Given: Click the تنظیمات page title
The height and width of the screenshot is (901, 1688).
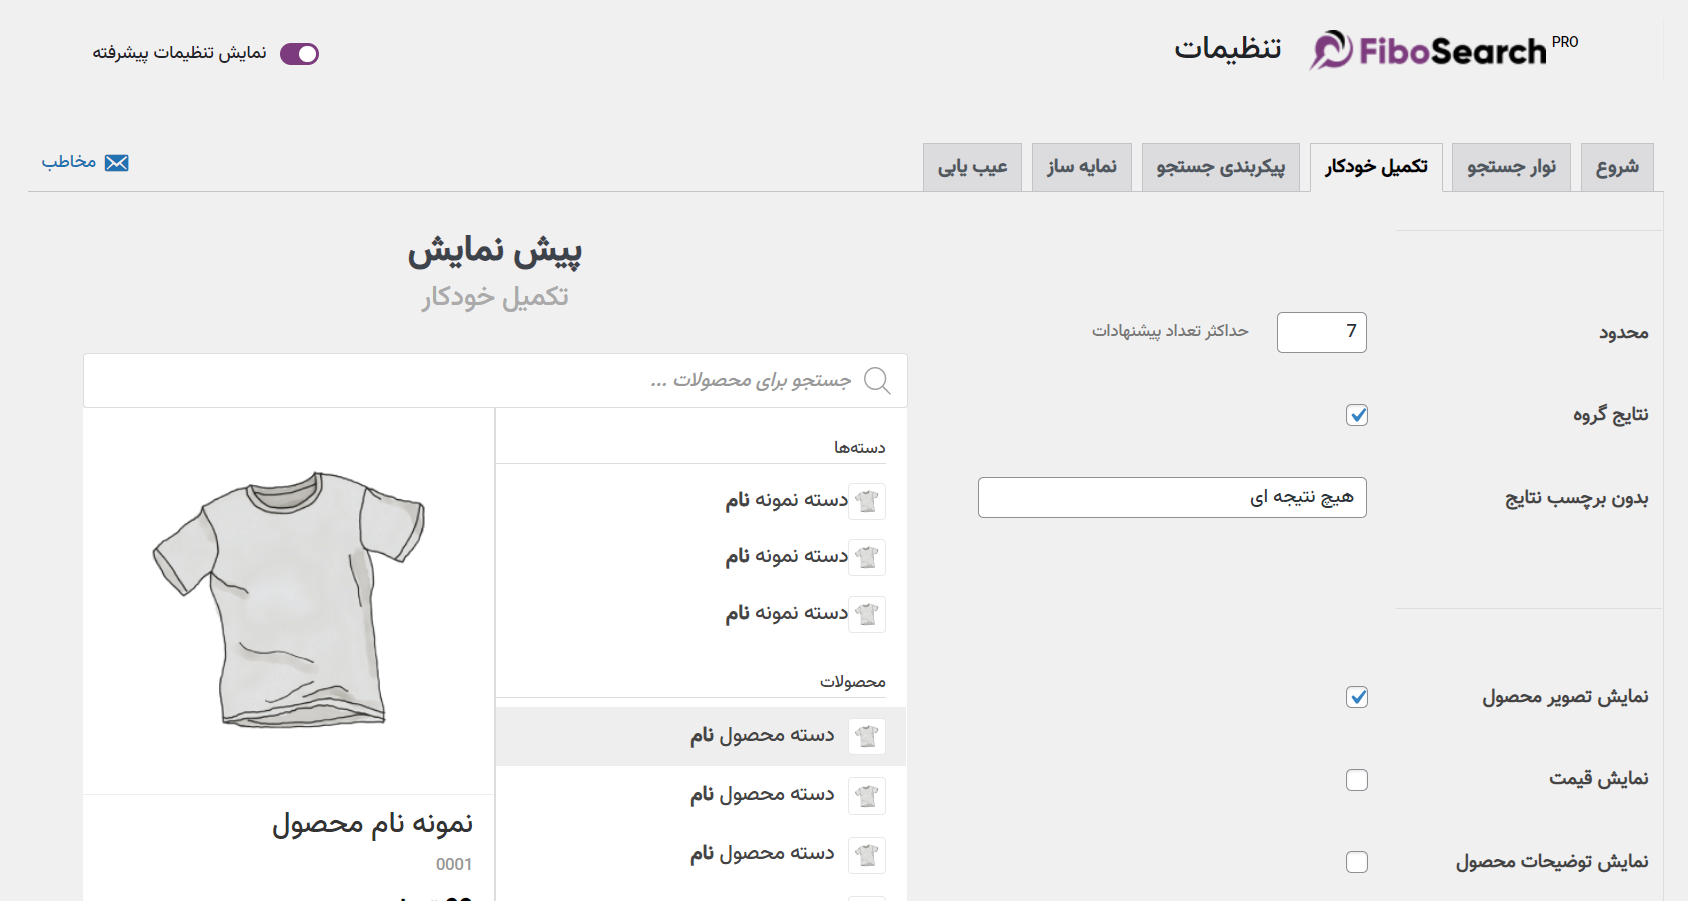Looking at the screenshot, I should [1228, 49].
